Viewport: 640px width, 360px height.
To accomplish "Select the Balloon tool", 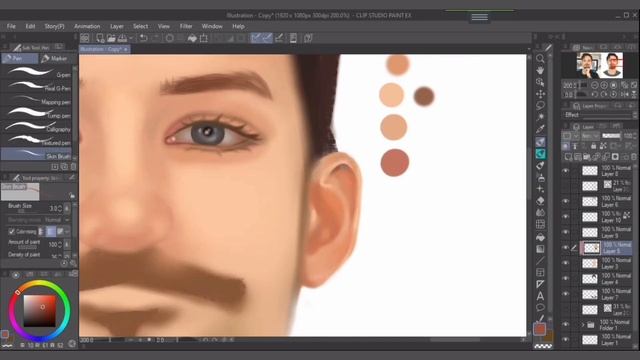I will pyautogui.click(x=540, y=308).
